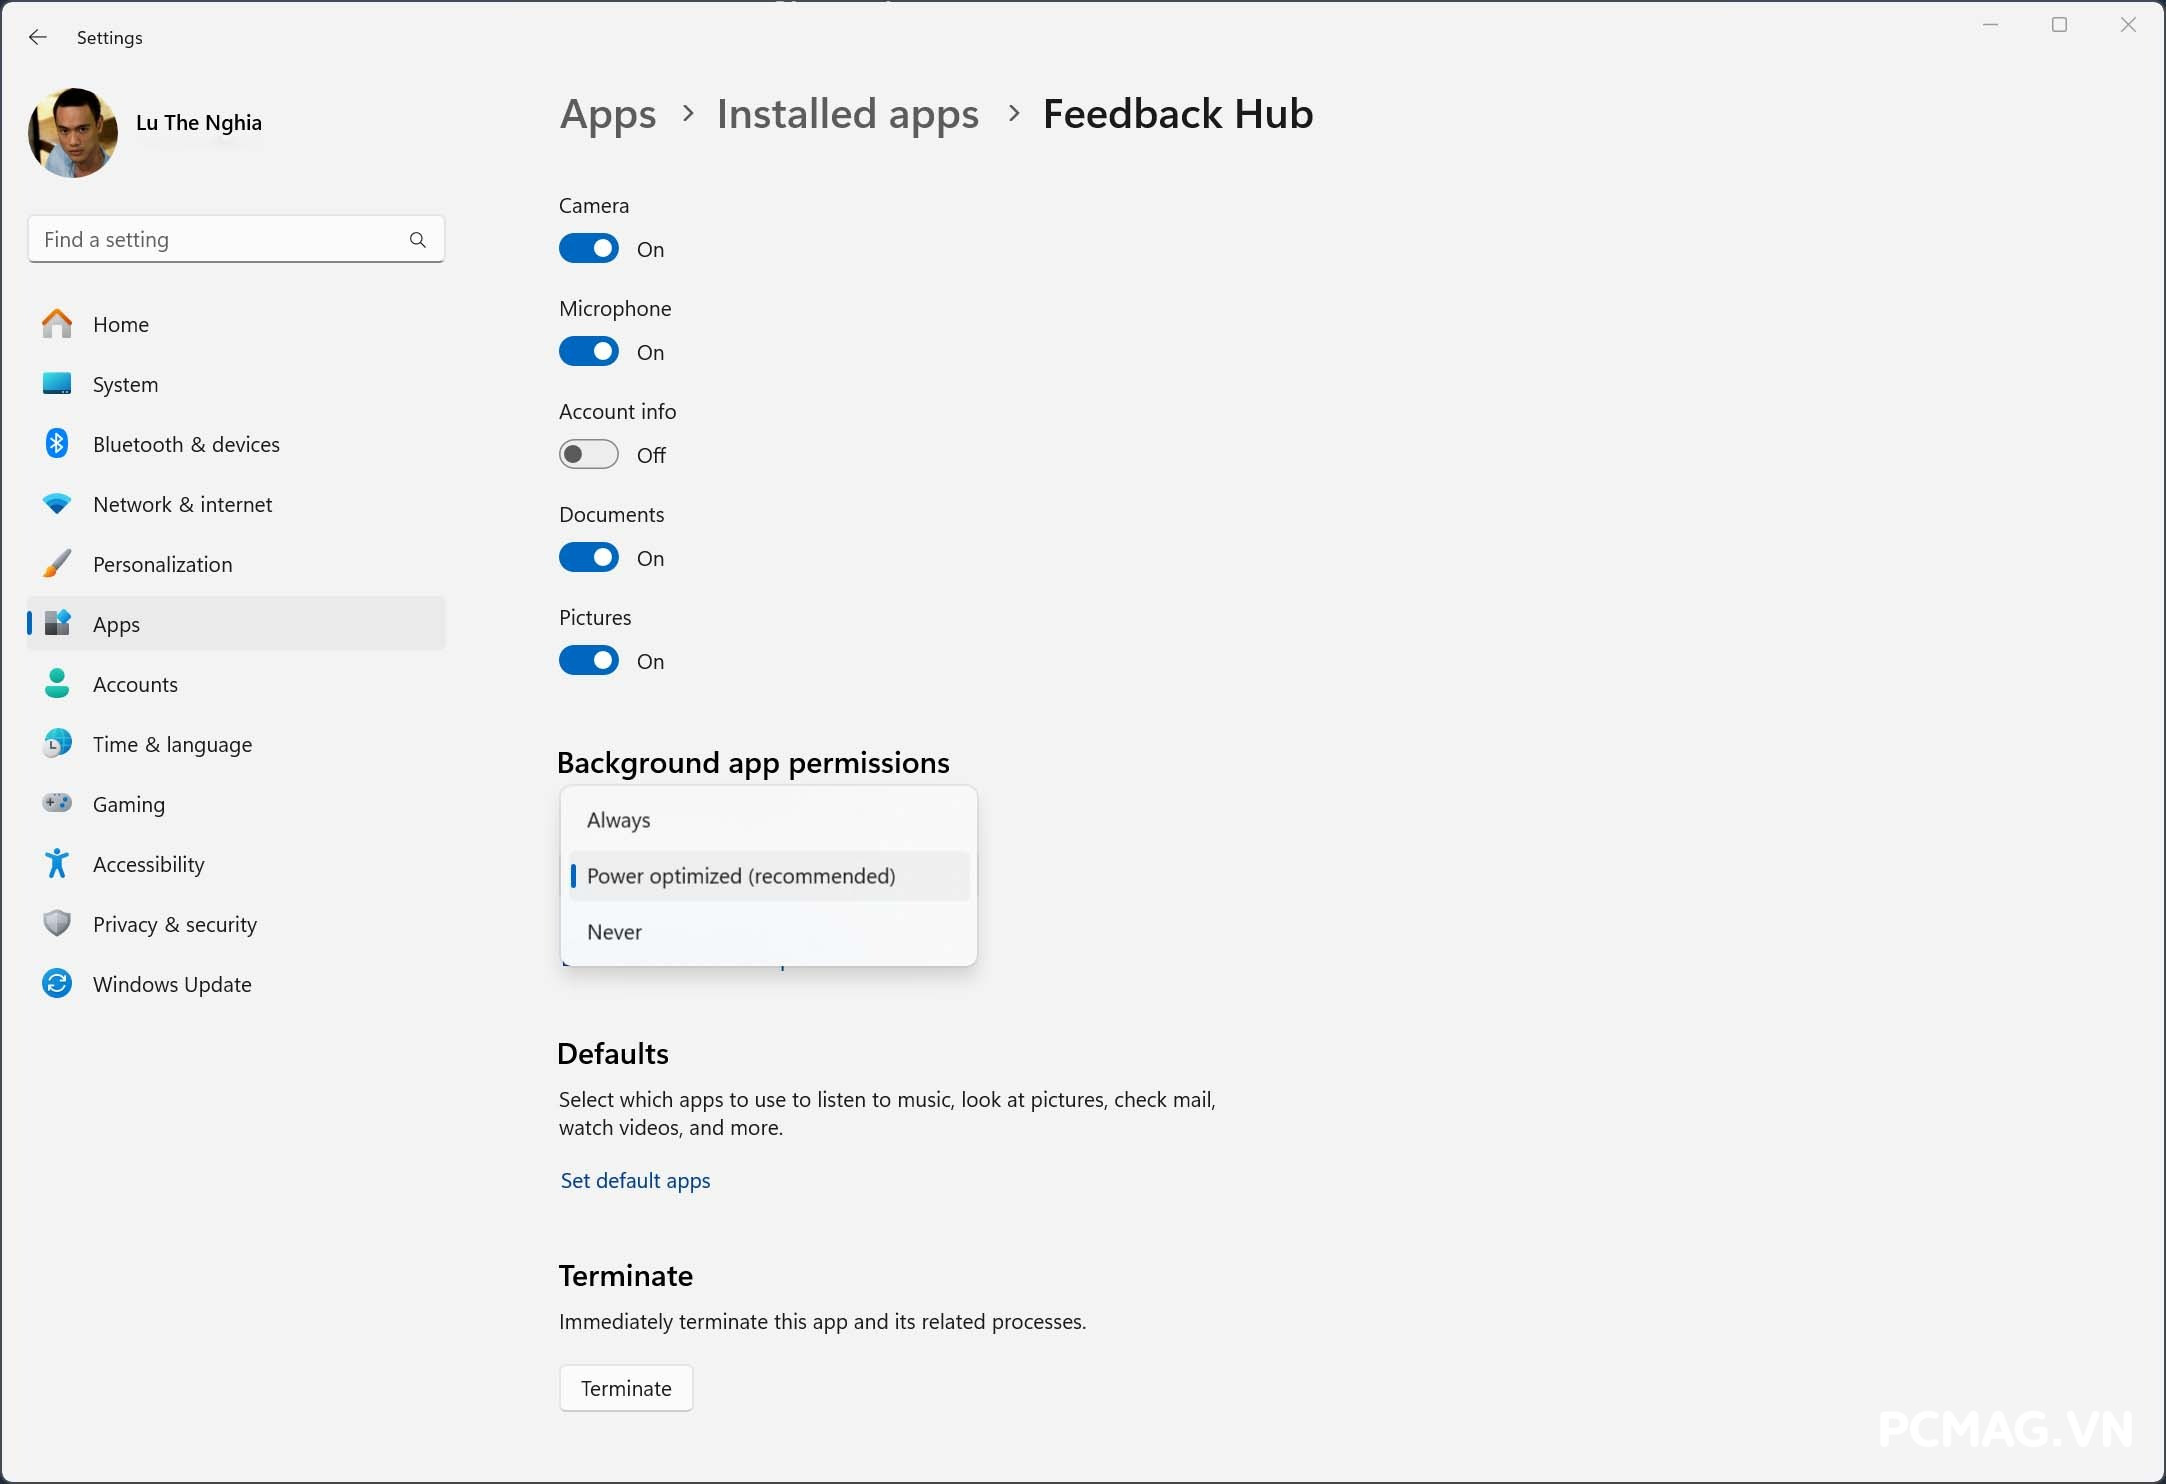Go to Time & language section
Screen dimensions: 2166x1484
172,744
